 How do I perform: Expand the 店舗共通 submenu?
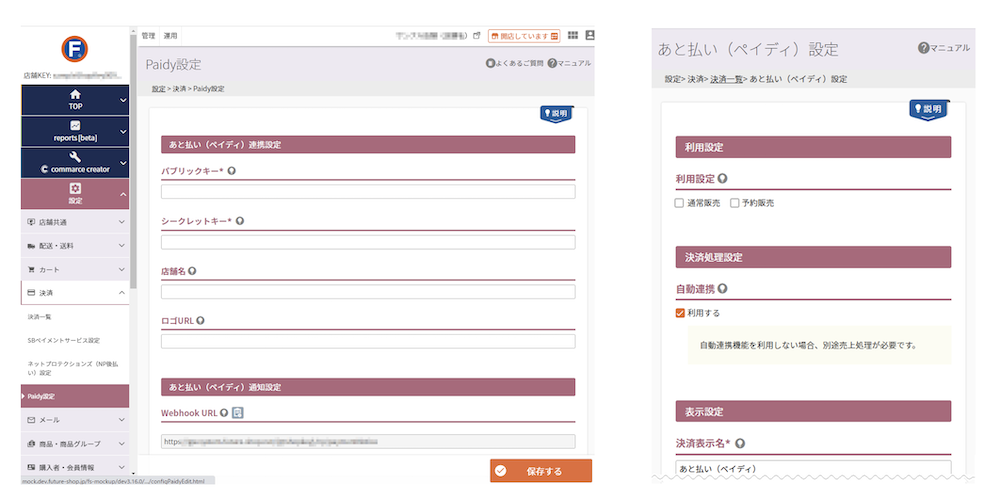(x=75, y=222)
